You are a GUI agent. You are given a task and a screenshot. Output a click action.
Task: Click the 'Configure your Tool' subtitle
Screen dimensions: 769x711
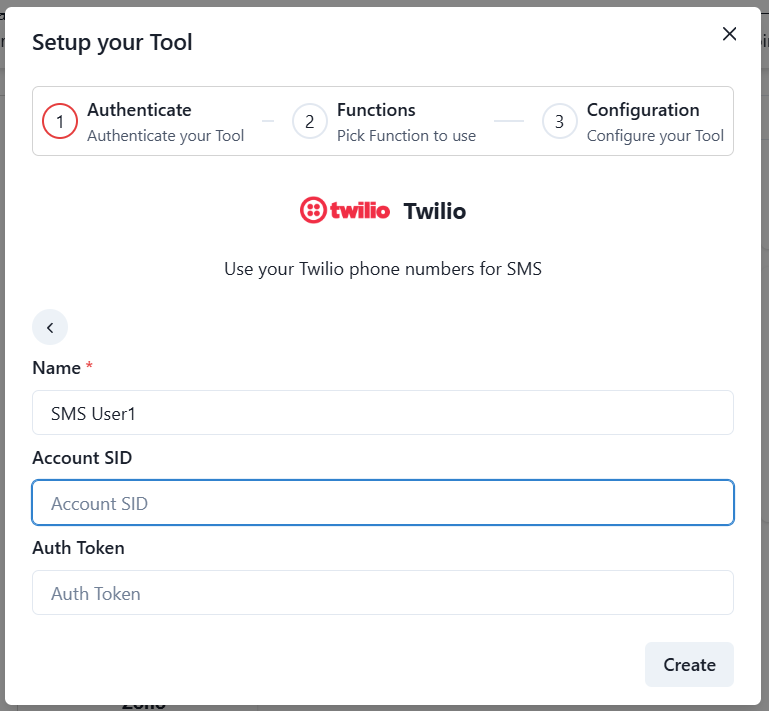[655, 136]
